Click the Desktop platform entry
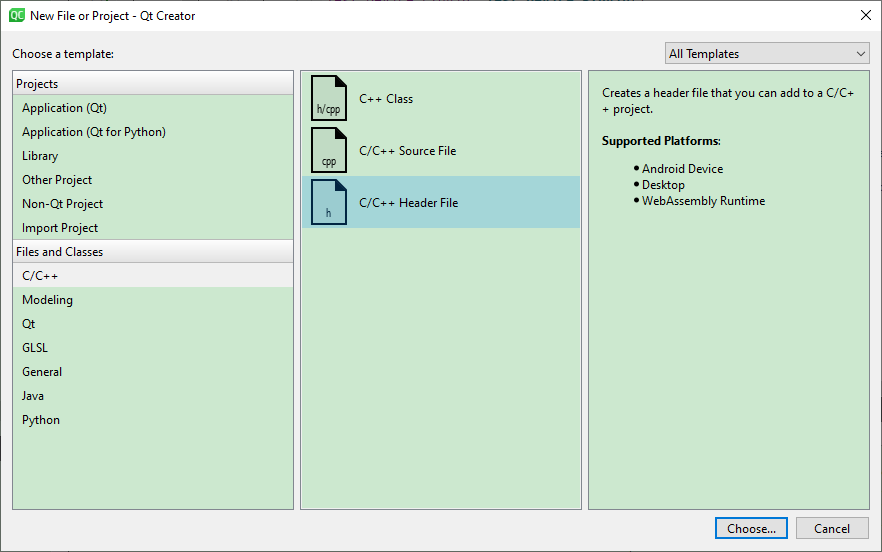This screenshot has width=882, height=552. click(663, 185)
